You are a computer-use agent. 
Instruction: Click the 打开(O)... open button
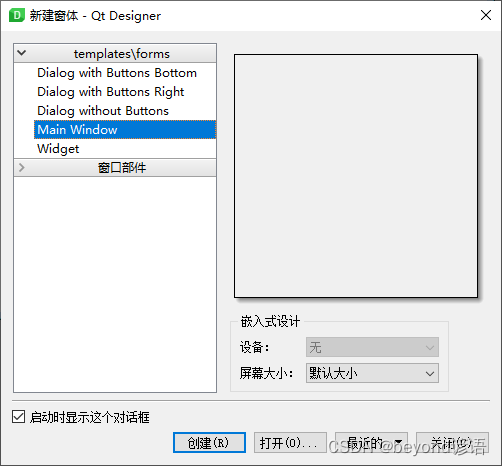pos(290,443)
